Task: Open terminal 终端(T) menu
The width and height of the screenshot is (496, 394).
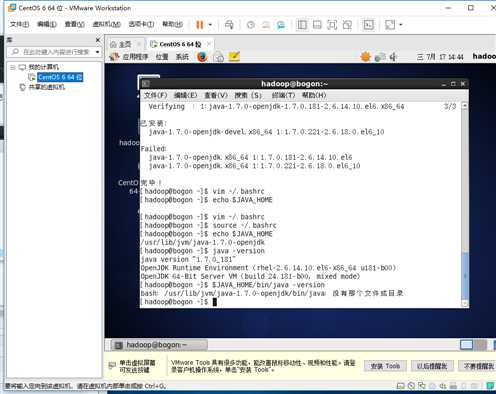Action: click(x=283, y=95)
